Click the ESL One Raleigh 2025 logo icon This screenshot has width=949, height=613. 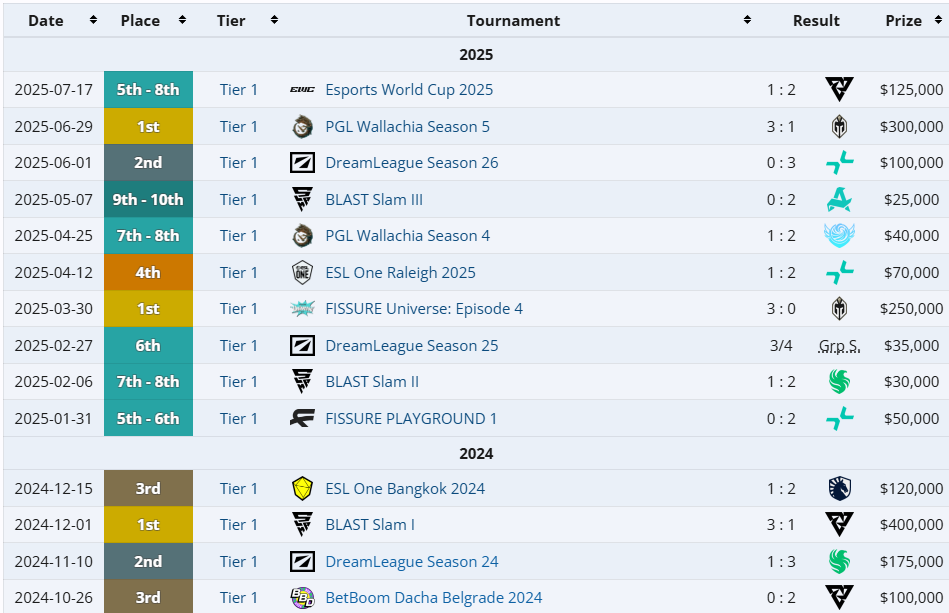pos(302,273)
